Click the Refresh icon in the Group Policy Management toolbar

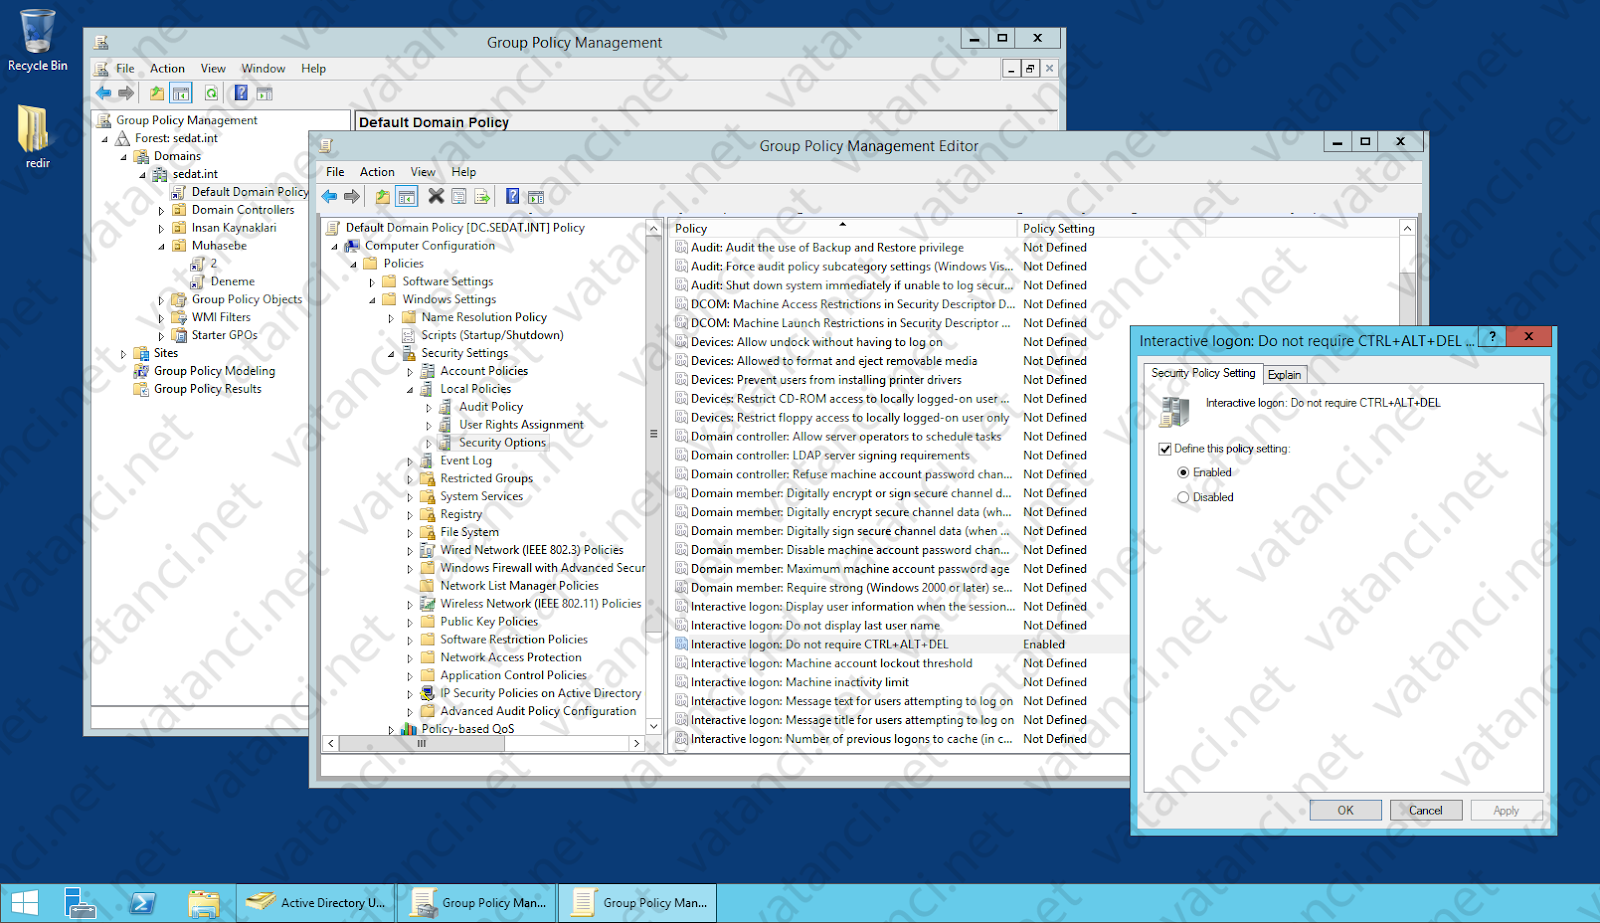(211, 93)
